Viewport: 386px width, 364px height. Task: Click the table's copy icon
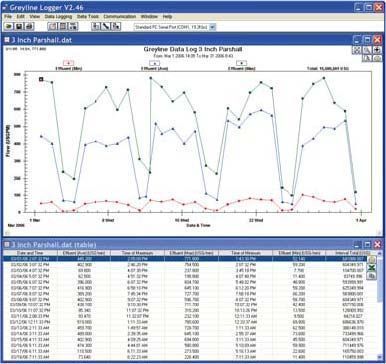[x=372, y=276]
